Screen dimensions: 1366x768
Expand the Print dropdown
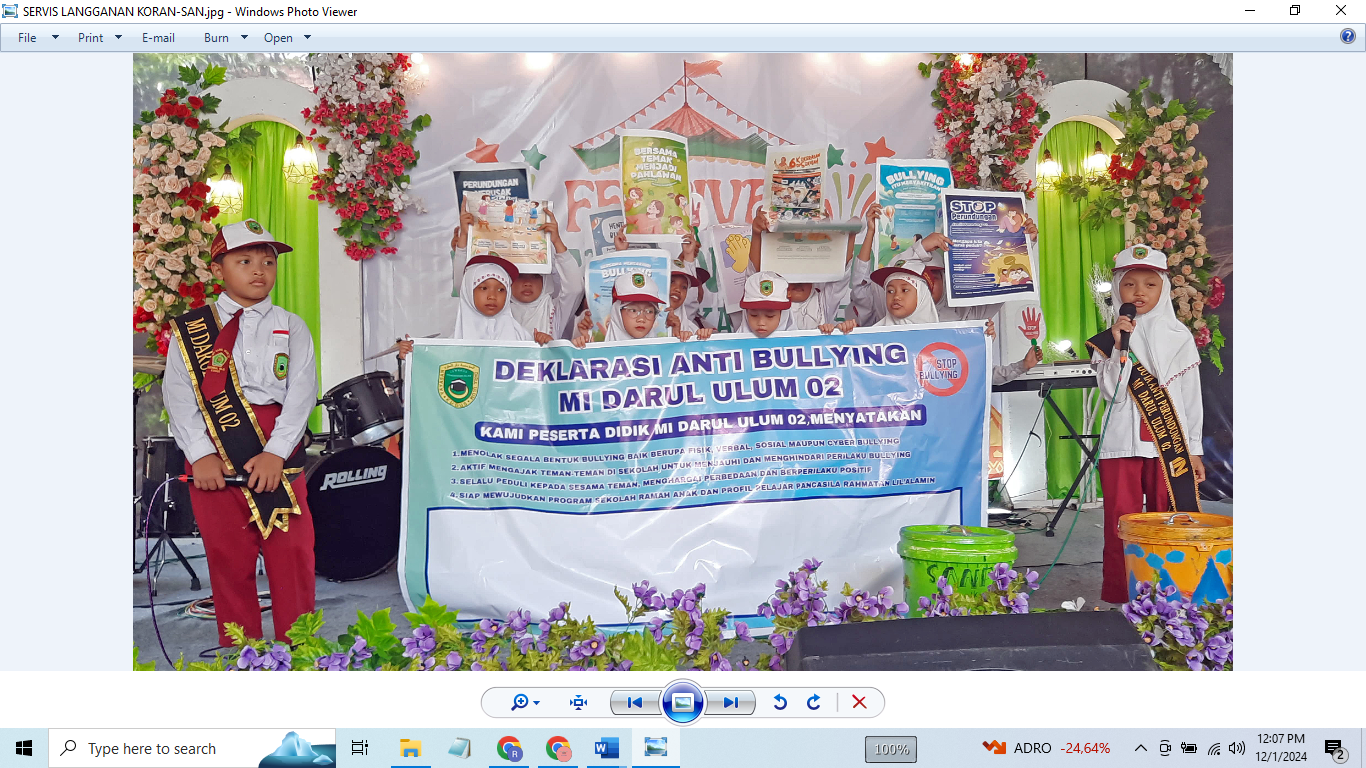click(99, 38)
